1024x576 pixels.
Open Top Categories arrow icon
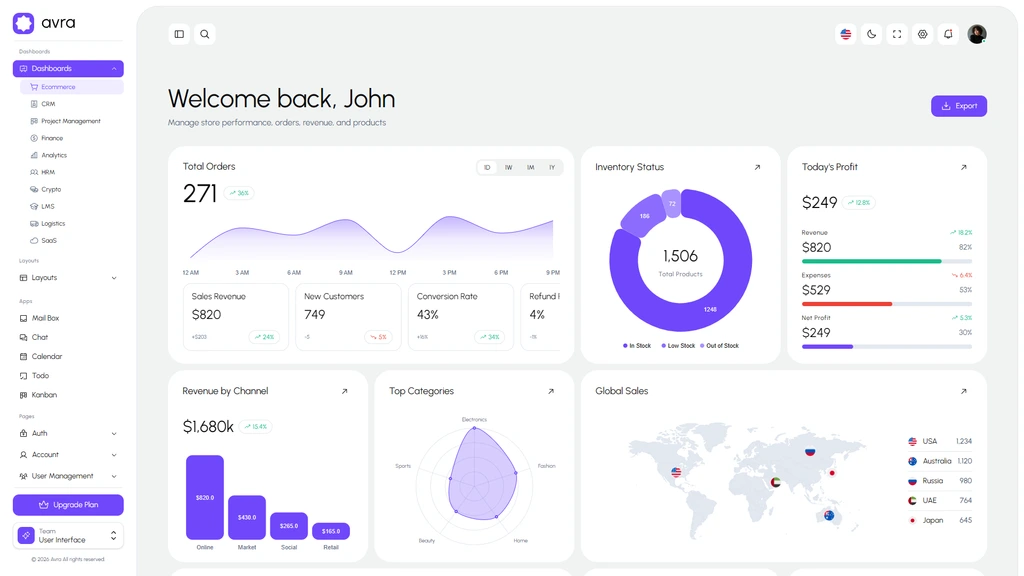point(551,391)
